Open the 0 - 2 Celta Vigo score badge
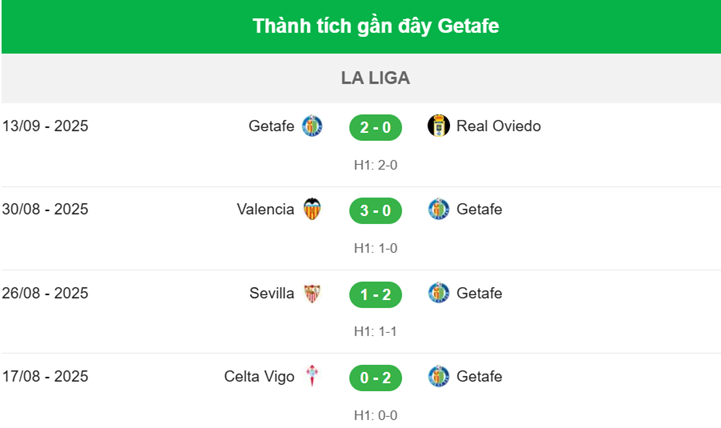This screenshot has height=428, width=721. 375,377
